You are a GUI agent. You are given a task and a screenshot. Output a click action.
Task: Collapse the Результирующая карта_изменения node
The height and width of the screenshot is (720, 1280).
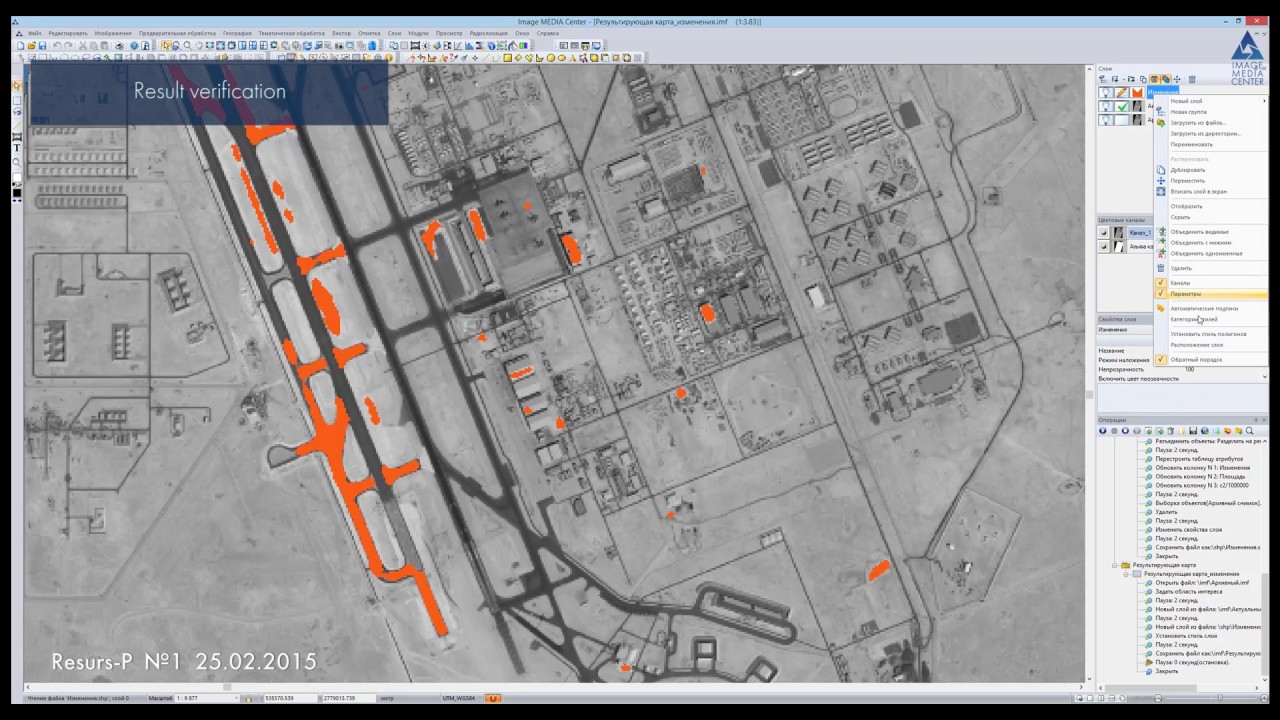[x=1125, y=574]
